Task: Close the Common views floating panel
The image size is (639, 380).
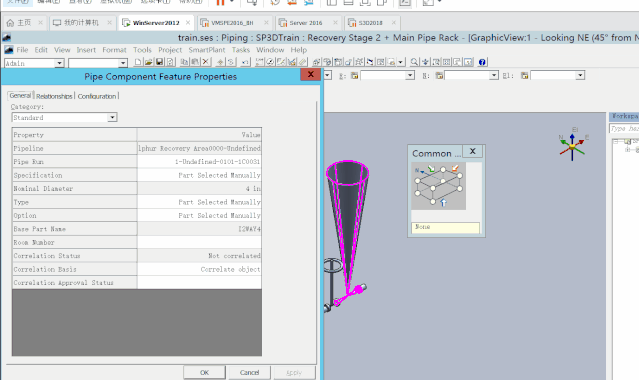Action: click(472, 151)
